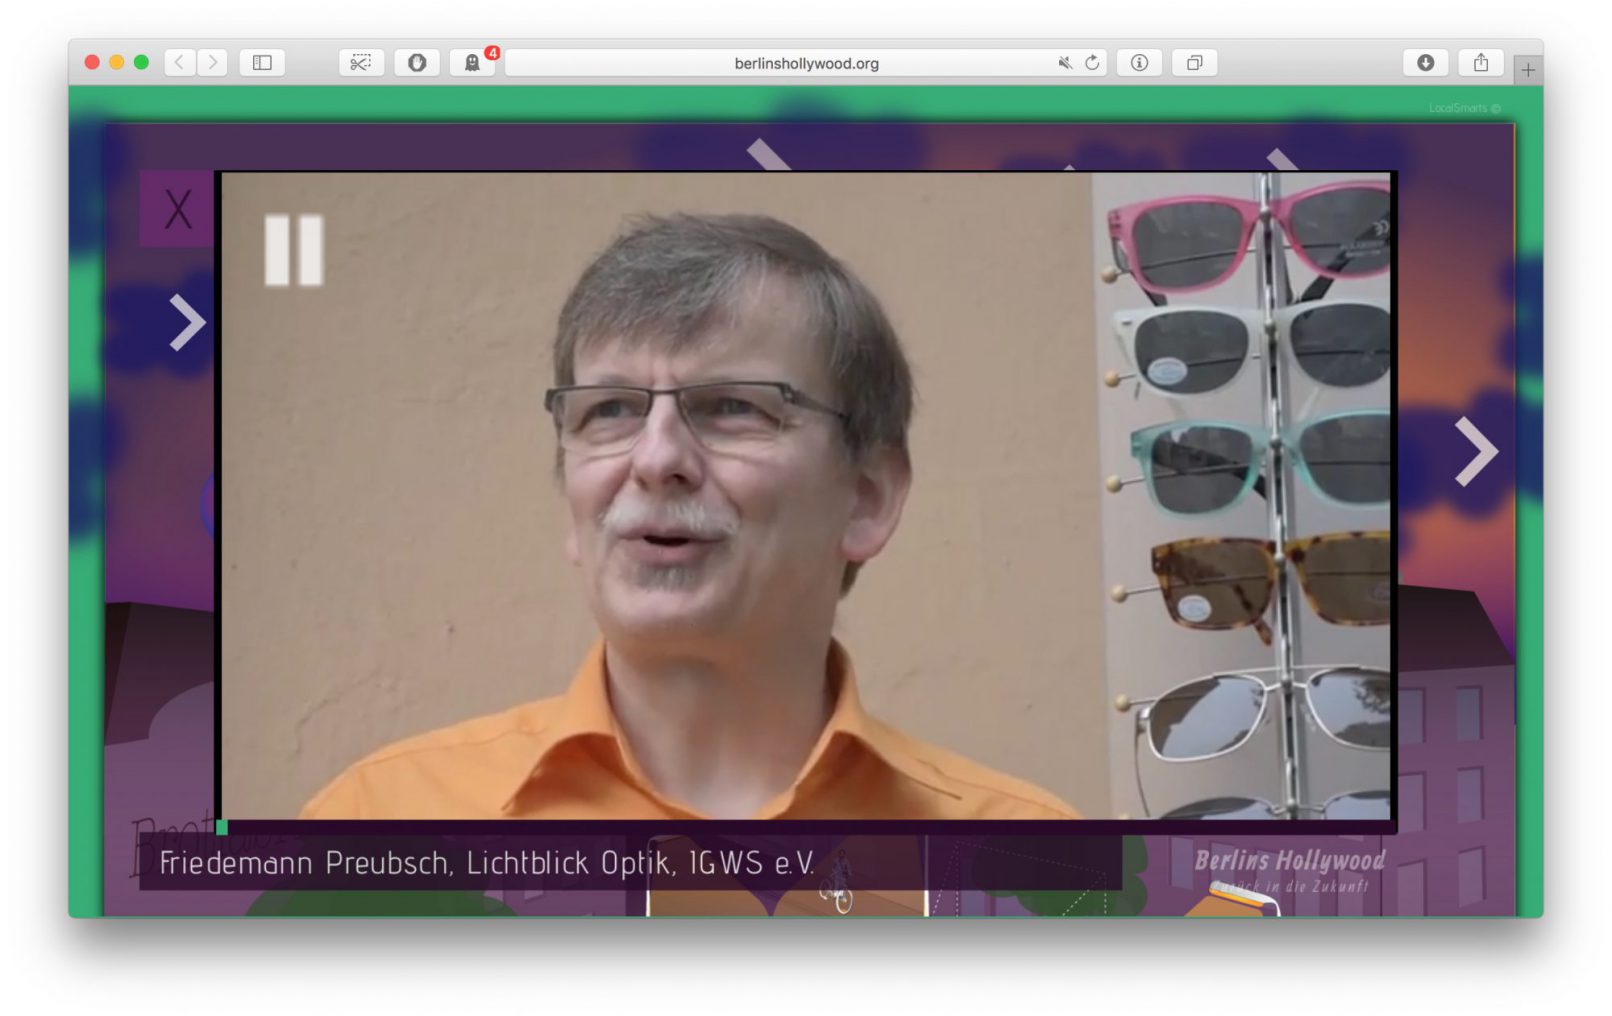Go forward to the next page
The height and width of the screenshot is (1016, 1612).
[x=212, y=63]
